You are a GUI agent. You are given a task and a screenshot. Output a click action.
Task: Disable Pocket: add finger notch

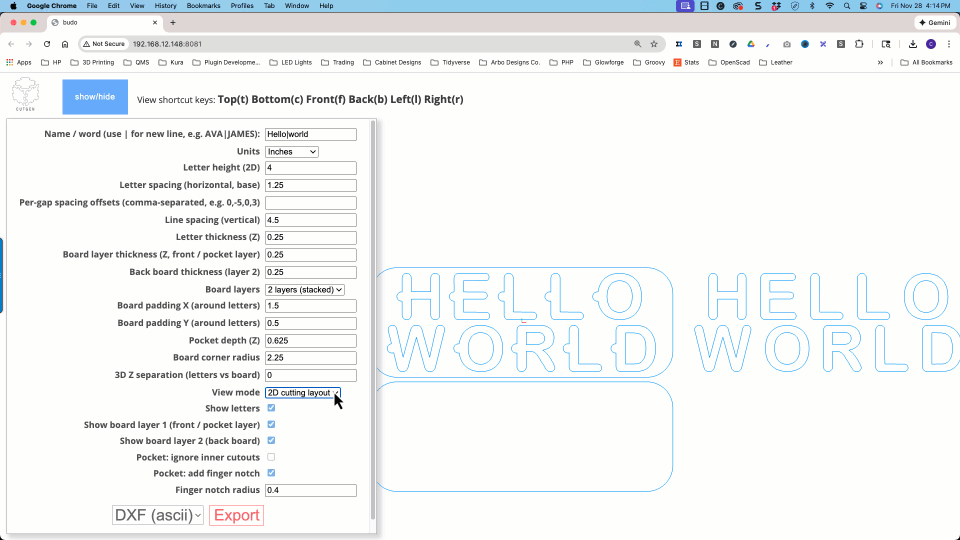click(x=271, y=473)
